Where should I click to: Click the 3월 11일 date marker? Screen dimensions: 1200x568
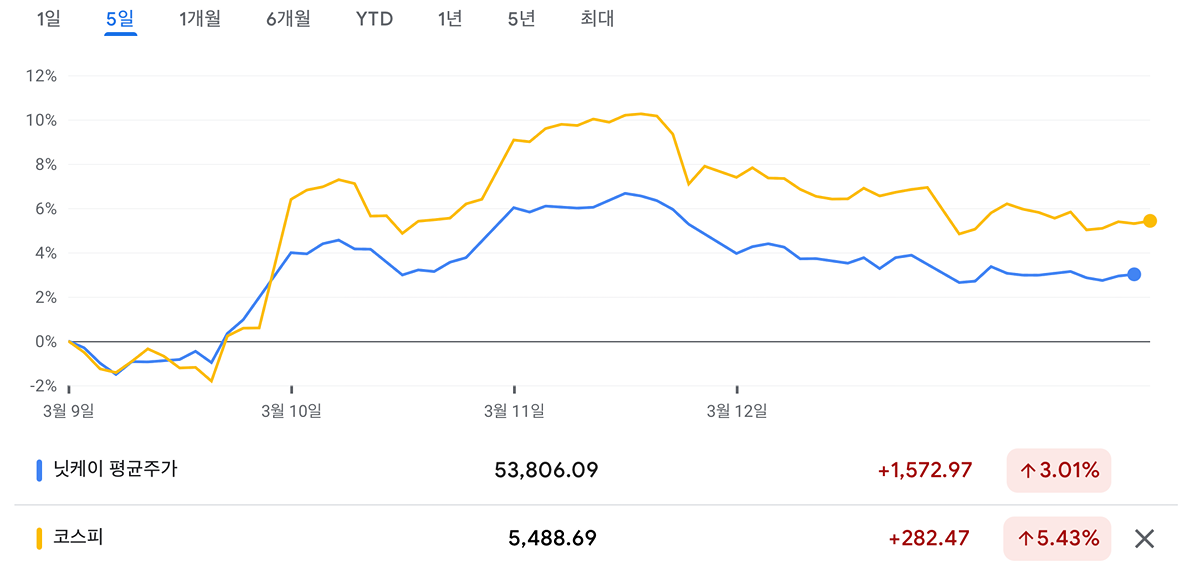tap(514, 409)
